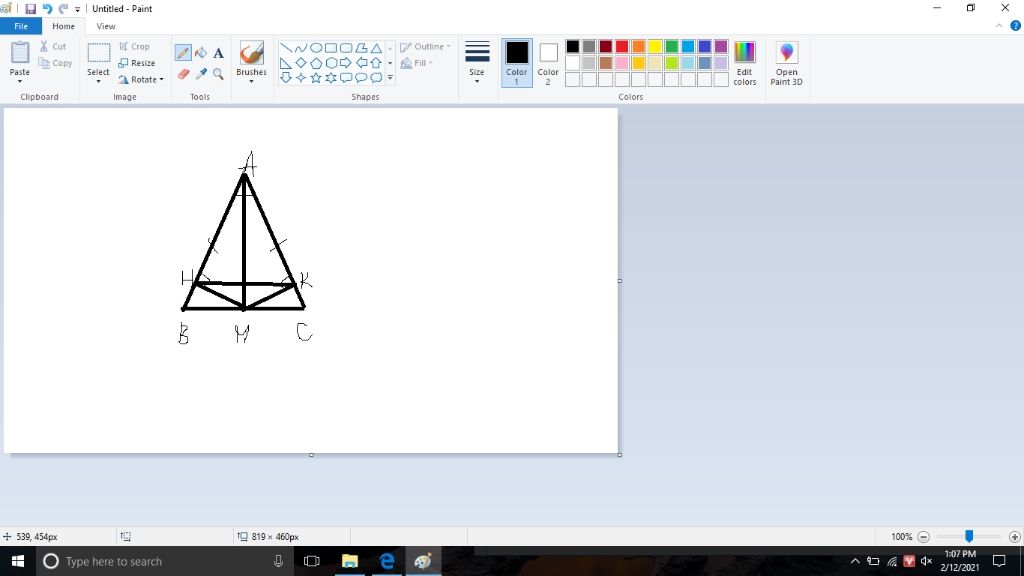Open Microsoft Edge from taskbar
The width and height of the screenshot is (1024, 576).
[x=387, y=561]
